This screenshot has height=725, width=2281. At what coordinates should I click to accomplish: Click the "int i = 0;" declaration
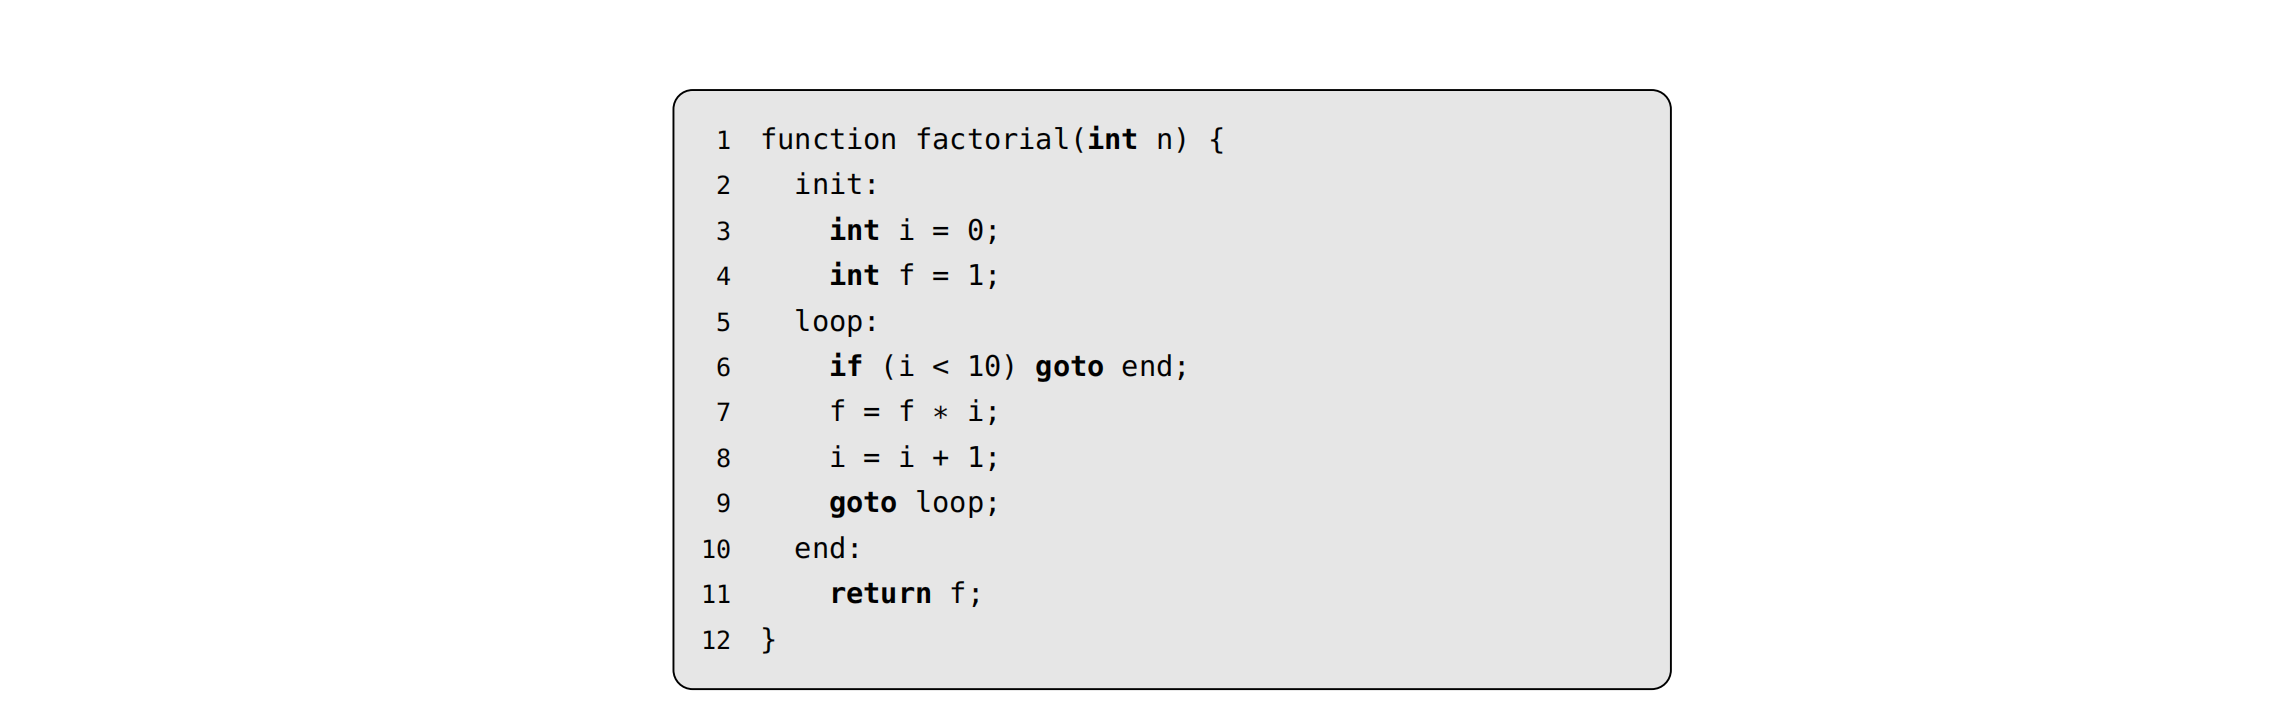pyautogui.click(x=913, y=231)
